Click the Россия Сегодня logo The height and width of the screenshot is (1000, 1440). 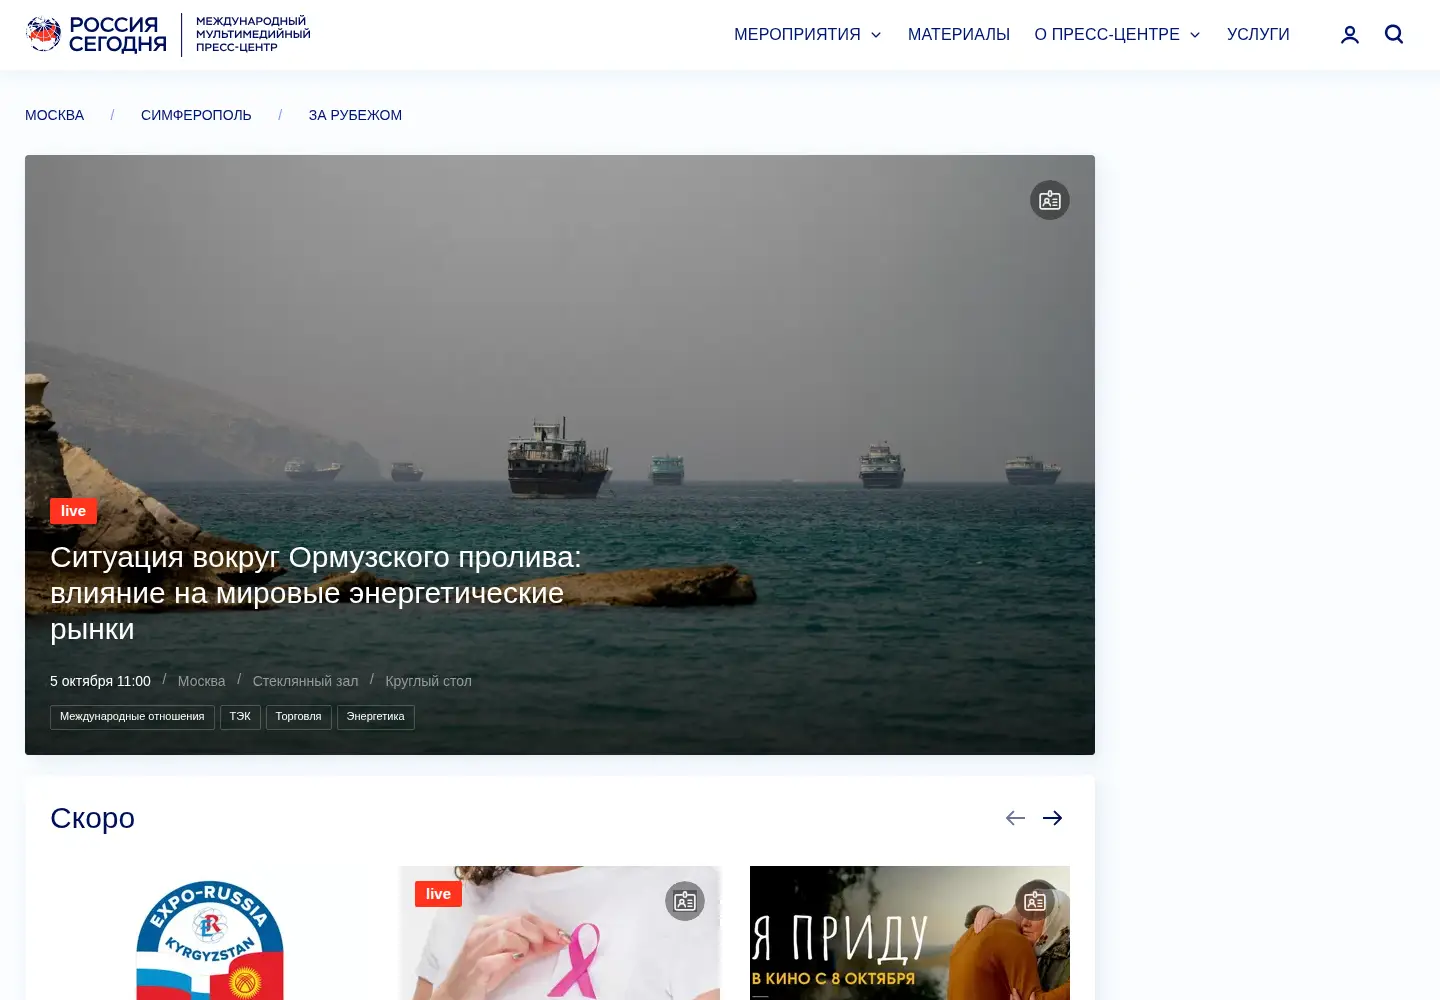(97, 35)
